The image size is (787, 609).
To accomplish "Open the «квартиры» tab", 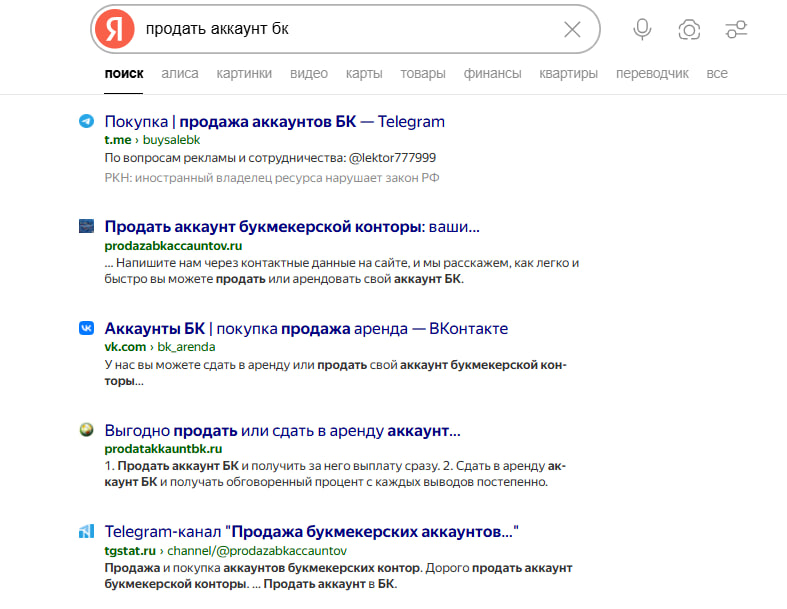I will (x=569, y=74).
